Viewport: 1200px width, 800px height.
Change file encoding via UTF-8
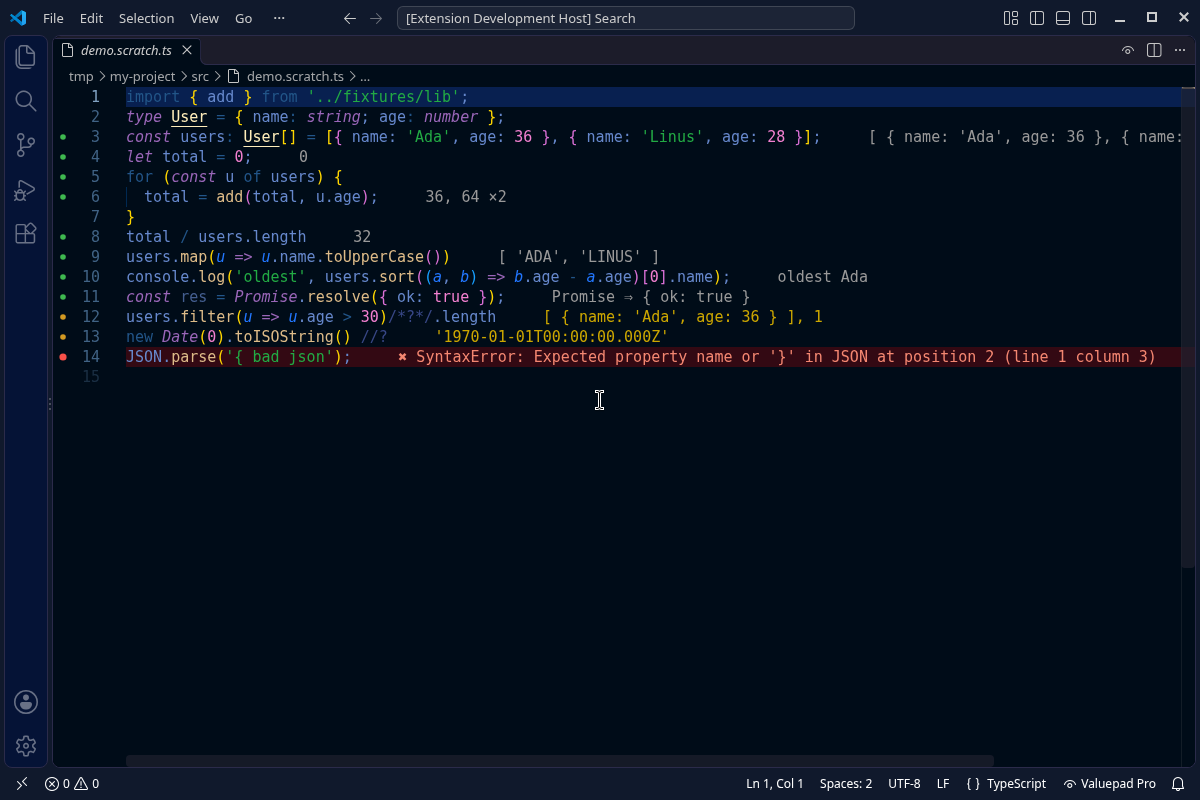pyautogui.click(x=904, y=784)
